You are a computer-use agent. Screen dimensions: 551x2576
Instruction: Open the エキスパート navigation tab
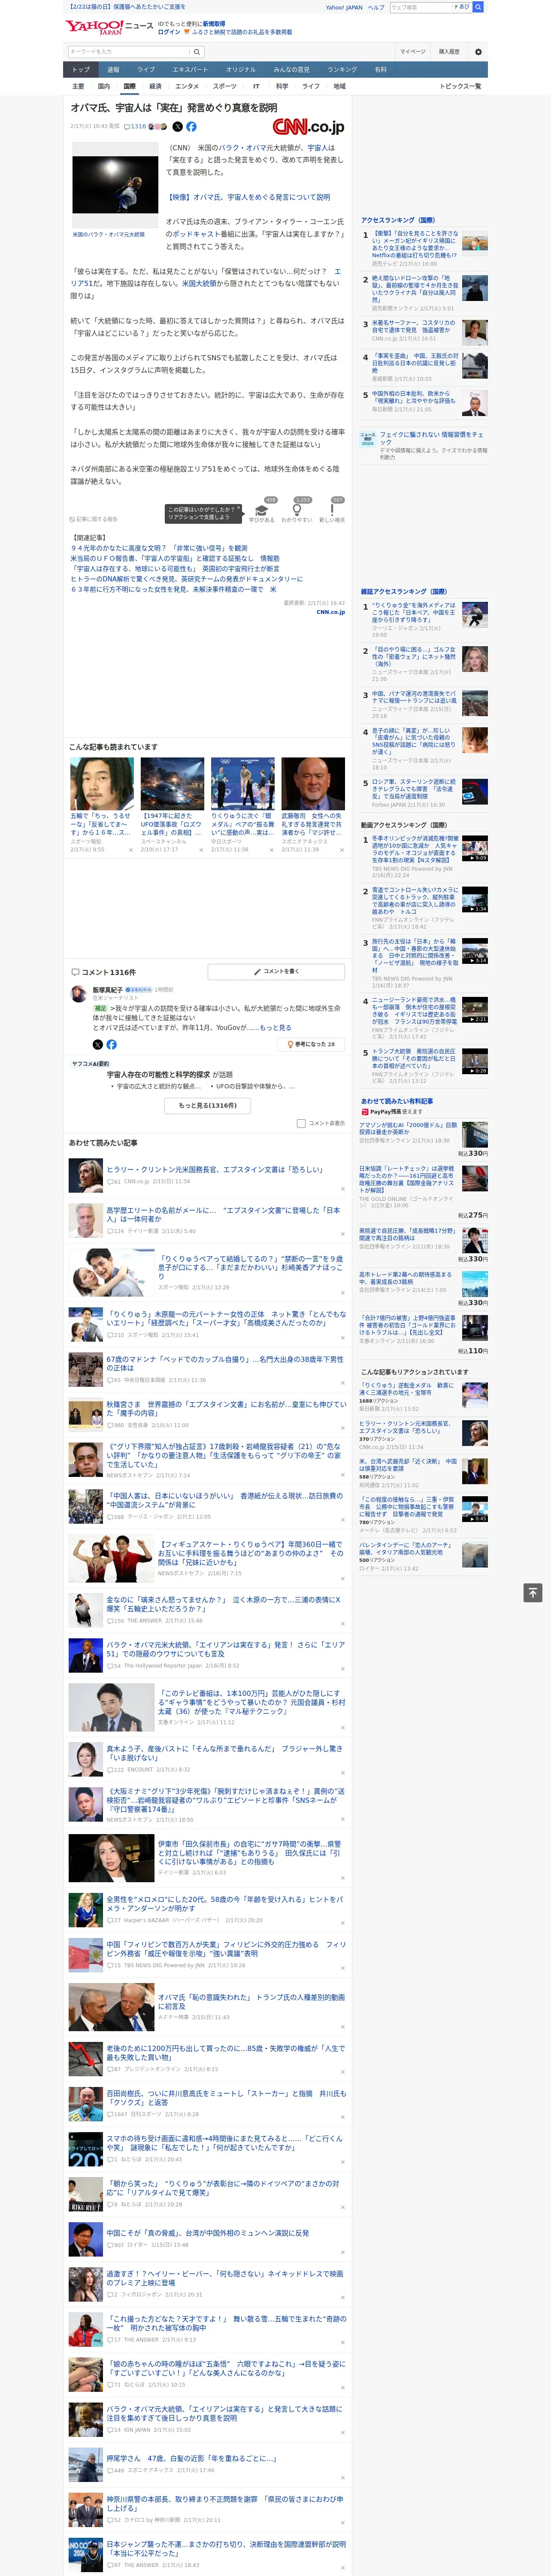pyautogui.click(x=190, y=70)
